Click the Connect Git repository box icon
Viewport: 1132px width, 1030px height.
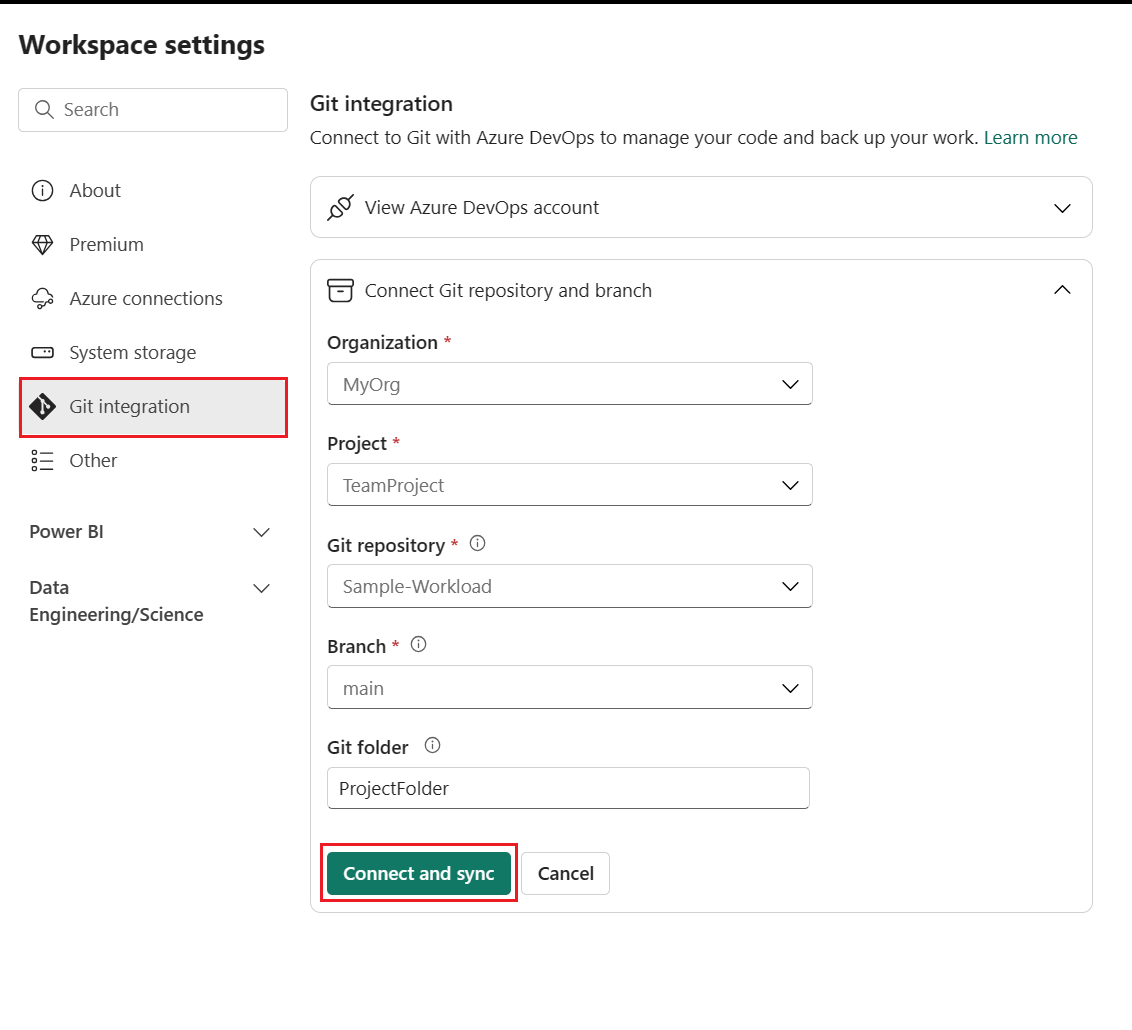[x=341, y=290]
